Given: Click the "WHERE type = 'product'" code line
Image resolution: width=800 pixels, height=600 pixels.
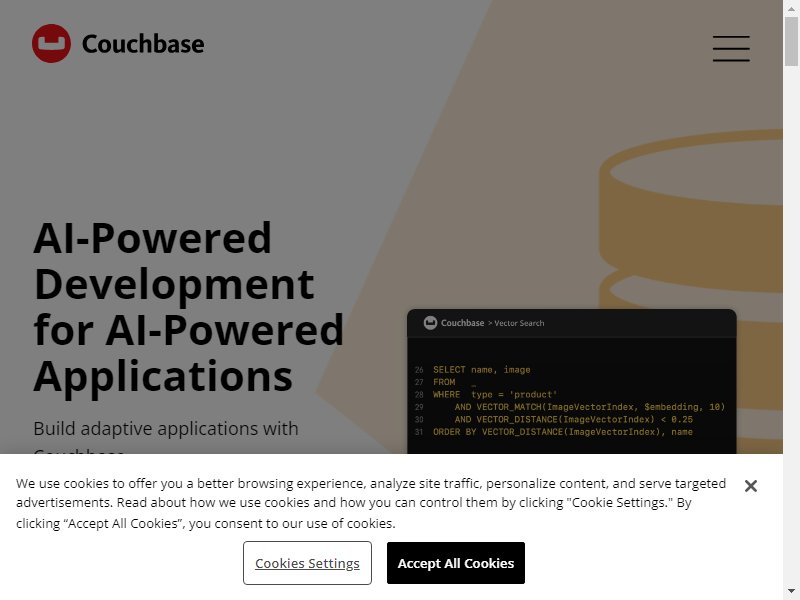Looking at the screenshot, I should (x=495, y=394).
